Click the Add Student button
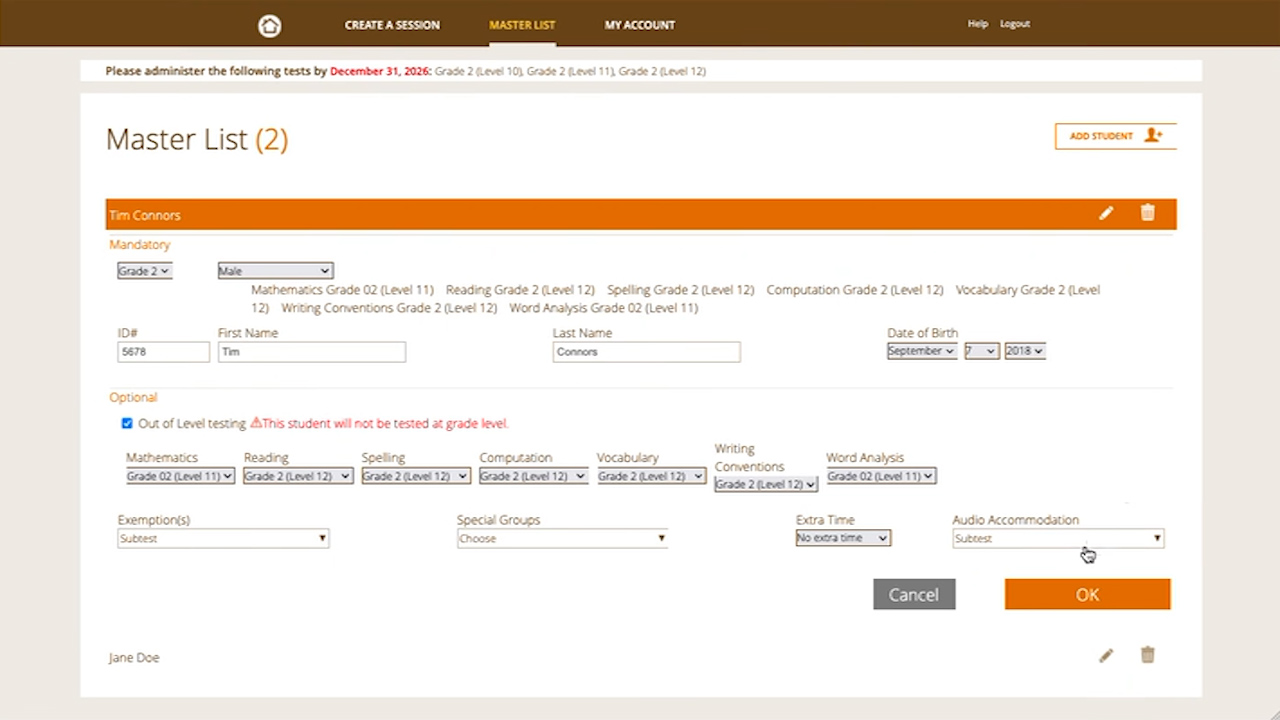The image size is (1280, 720). pos(1115,136)
